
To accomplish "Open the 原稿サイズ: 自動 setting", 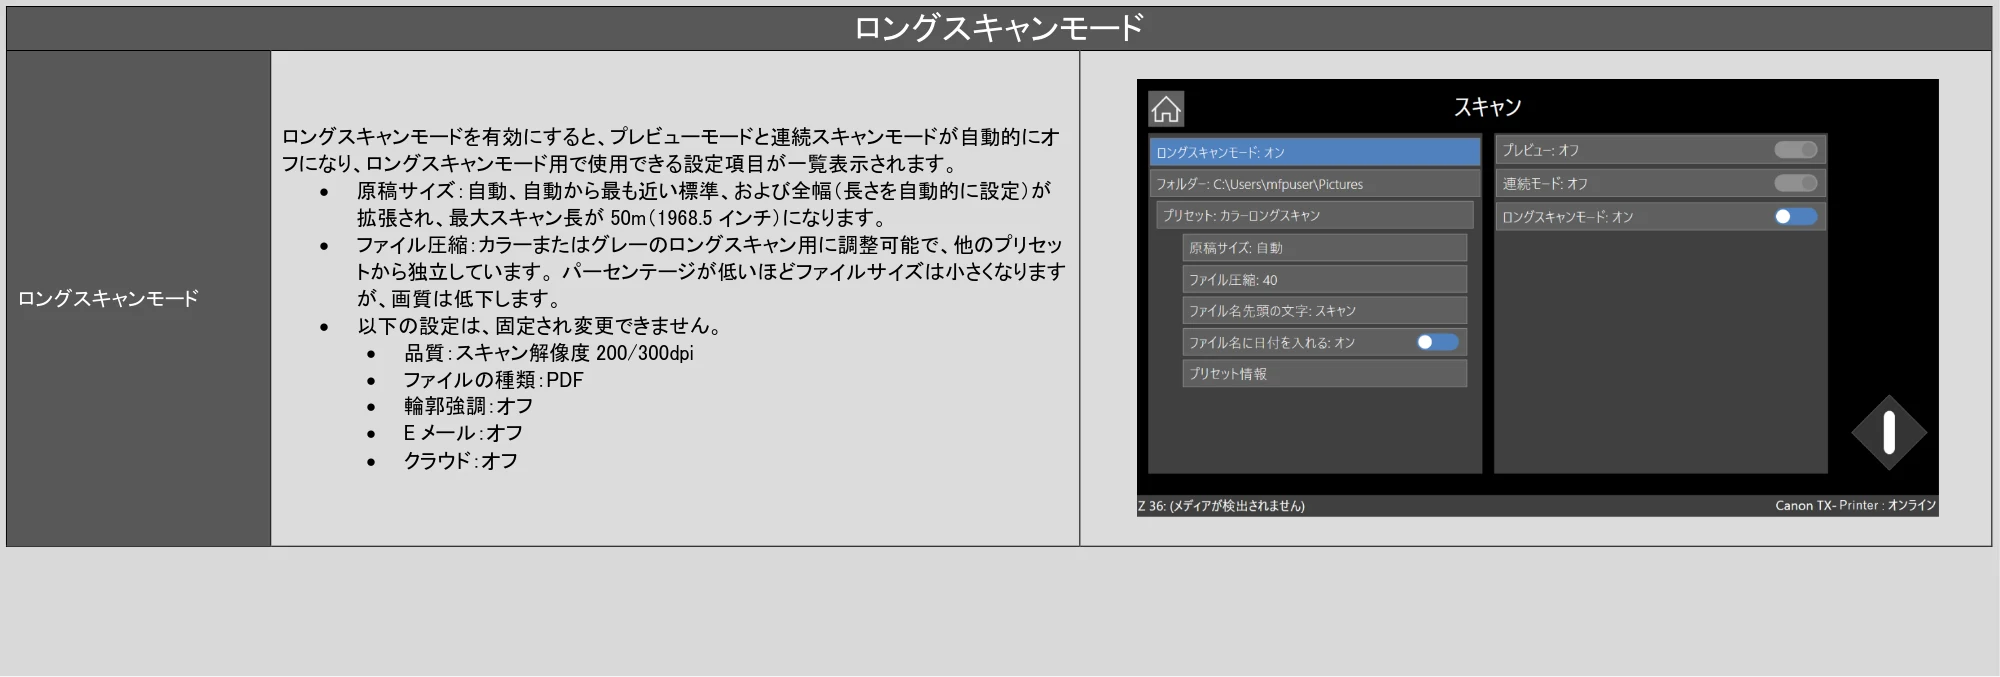I will pos(1325,248).
